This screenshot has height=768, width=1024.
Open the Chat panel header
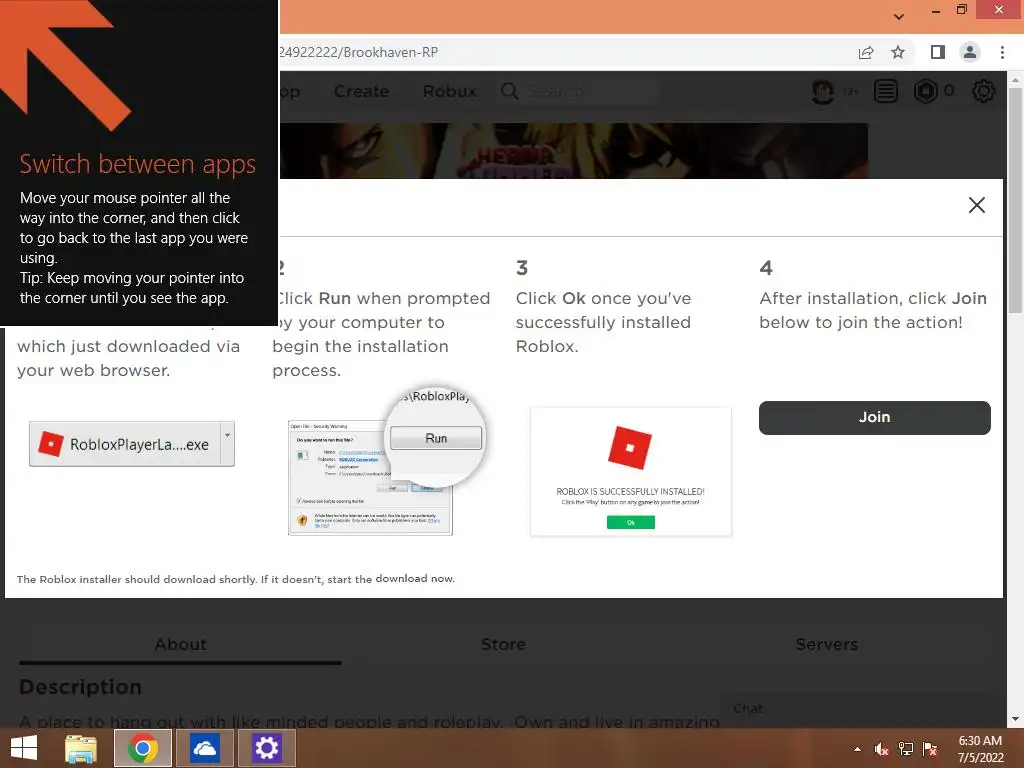pos(856,709)
